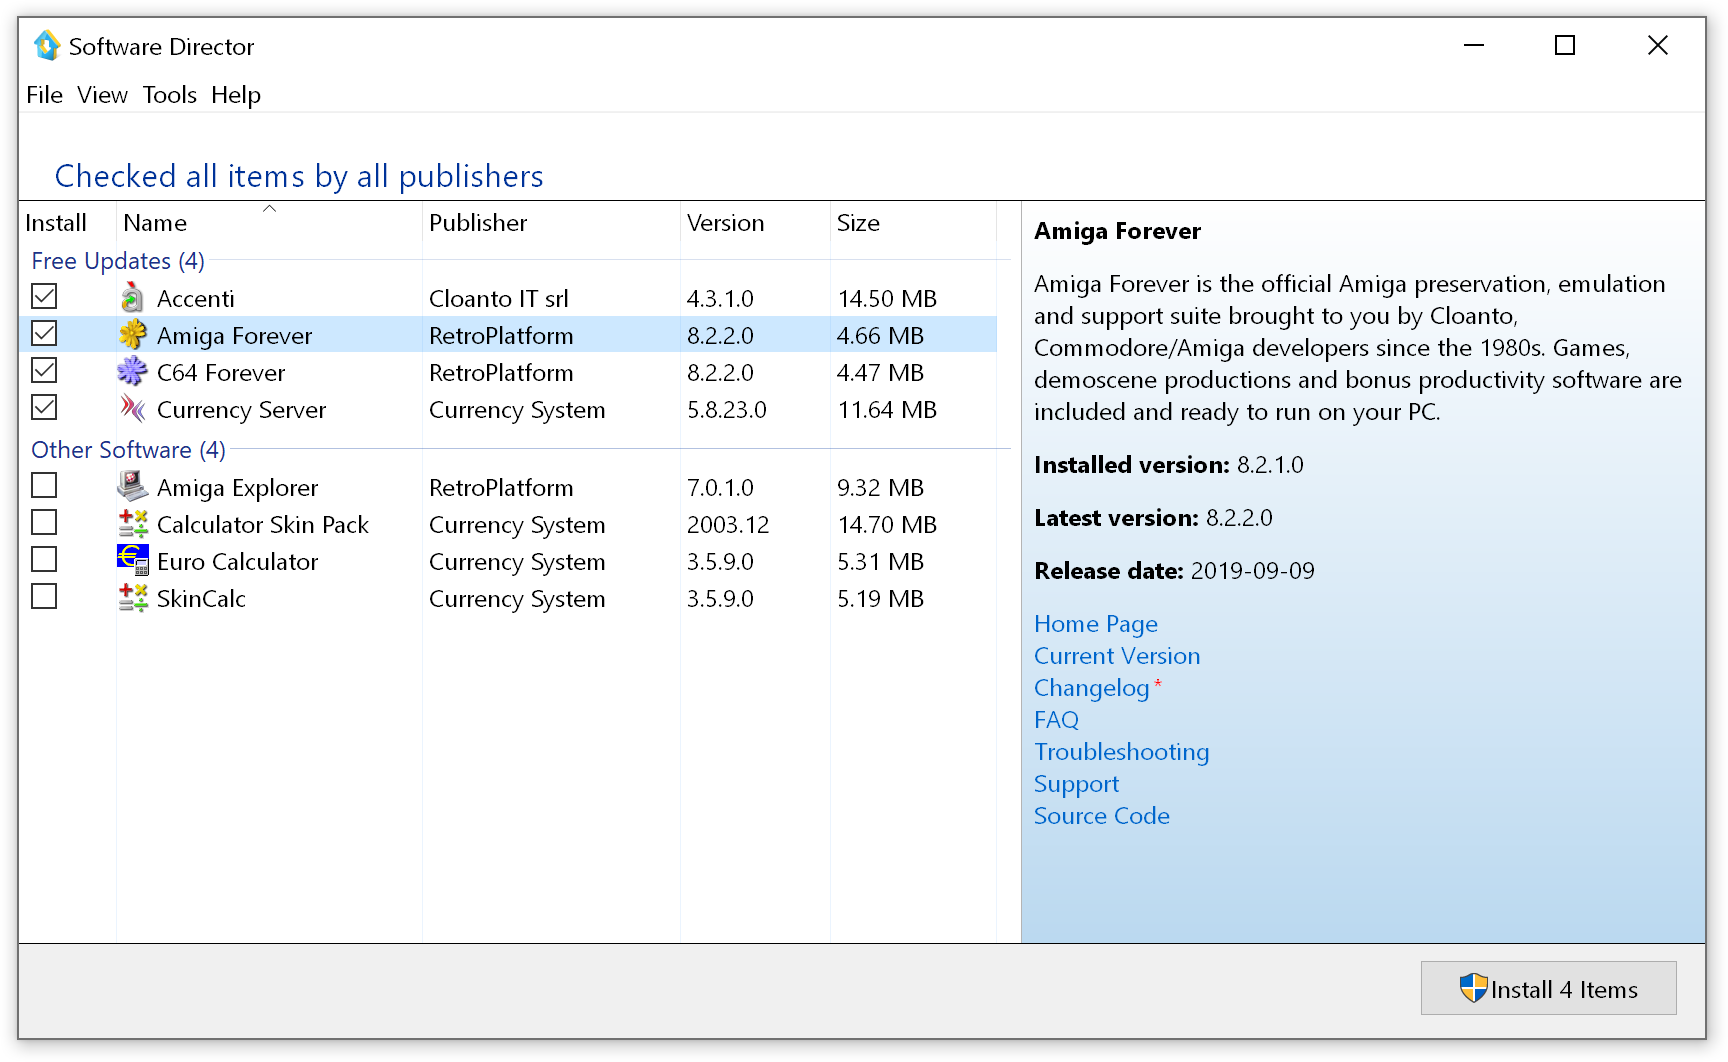
Task: Uncheck the C64 Forever install checkbox
Action: pos(44,370)
